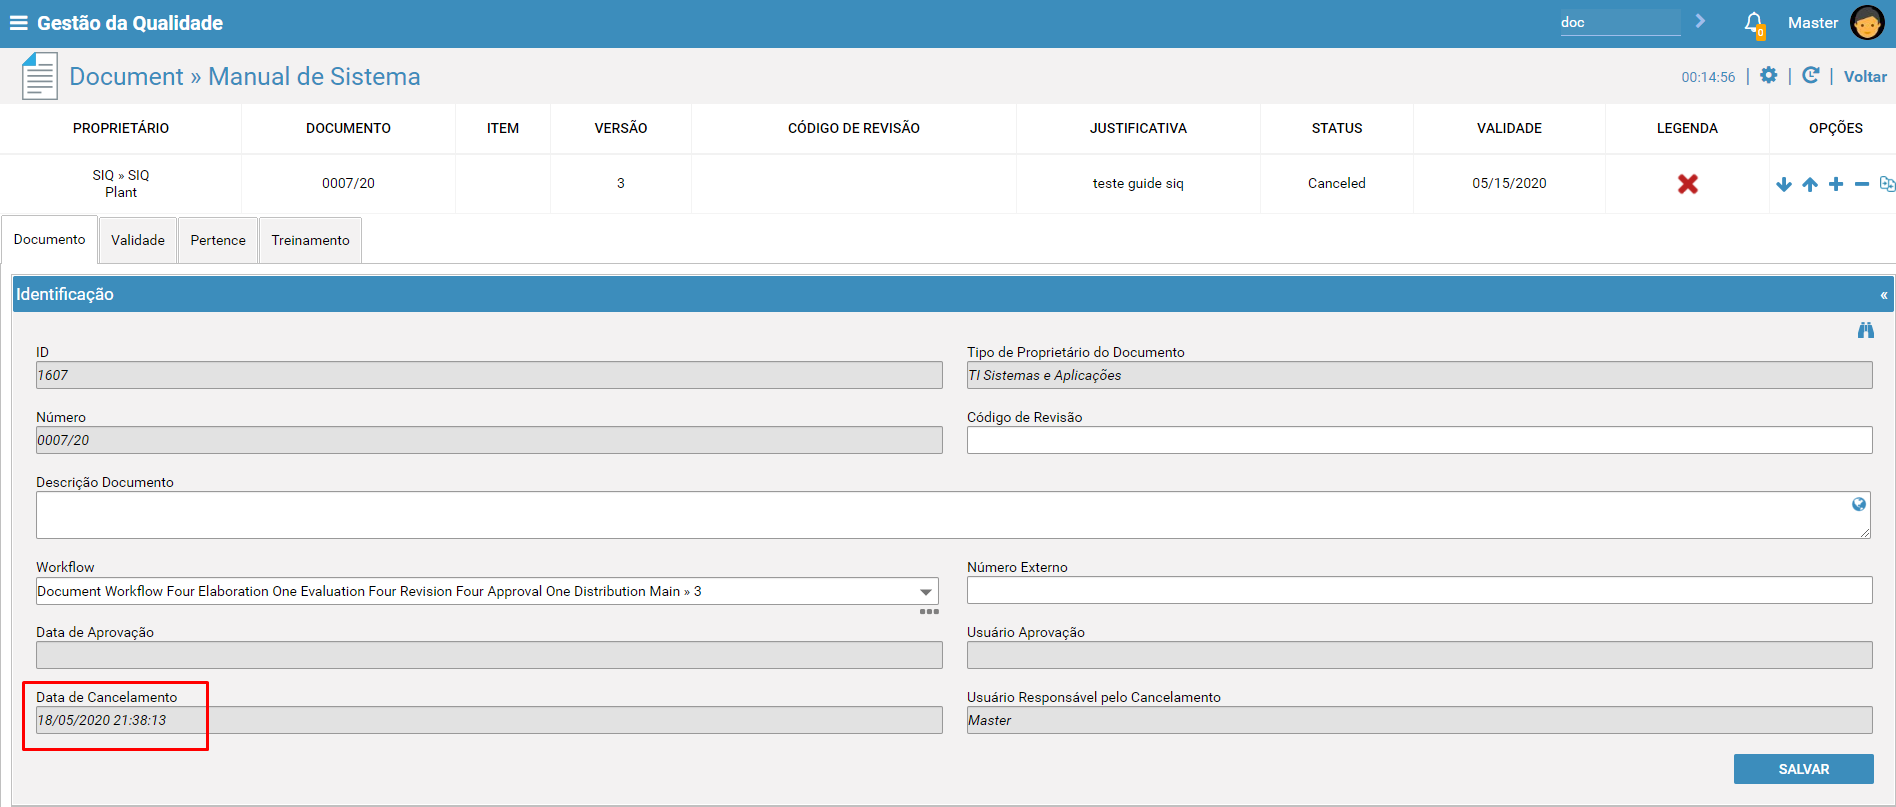Click the CÓDIGO DE REVISÃO column header
The height and width of the screenshot is (807, 1896).
(x=854, y=128)
